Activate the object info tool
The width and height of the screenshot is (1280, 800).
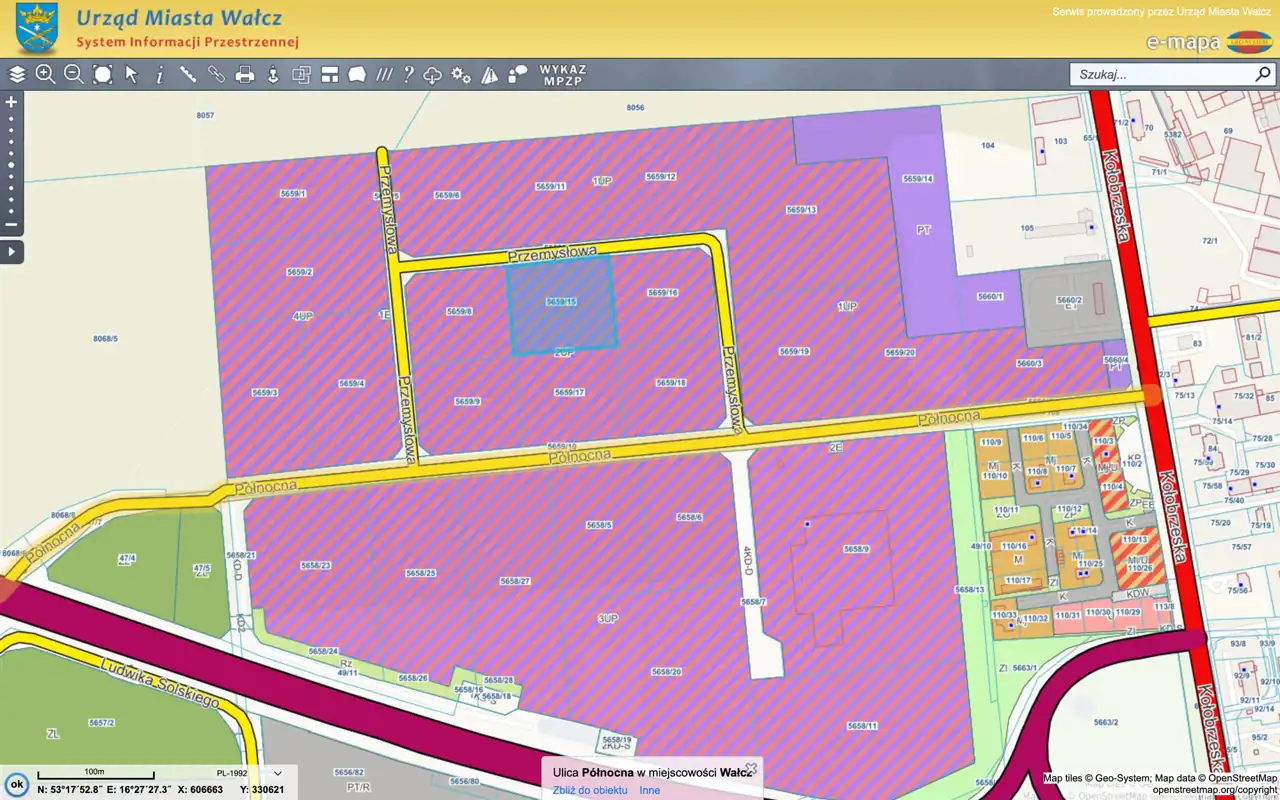159,74
